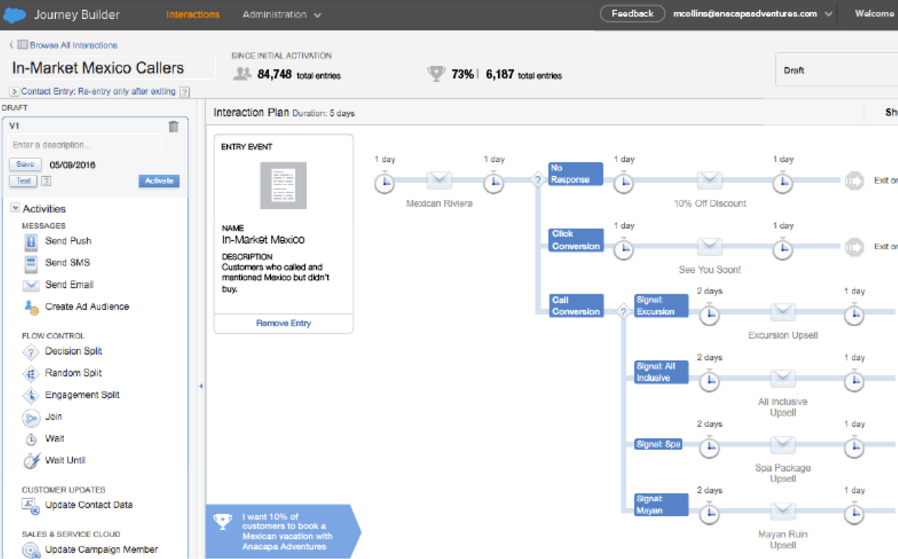Click the decision split diamond before No Response
Viewport: 898px width, 559px height.
(537, 180)
